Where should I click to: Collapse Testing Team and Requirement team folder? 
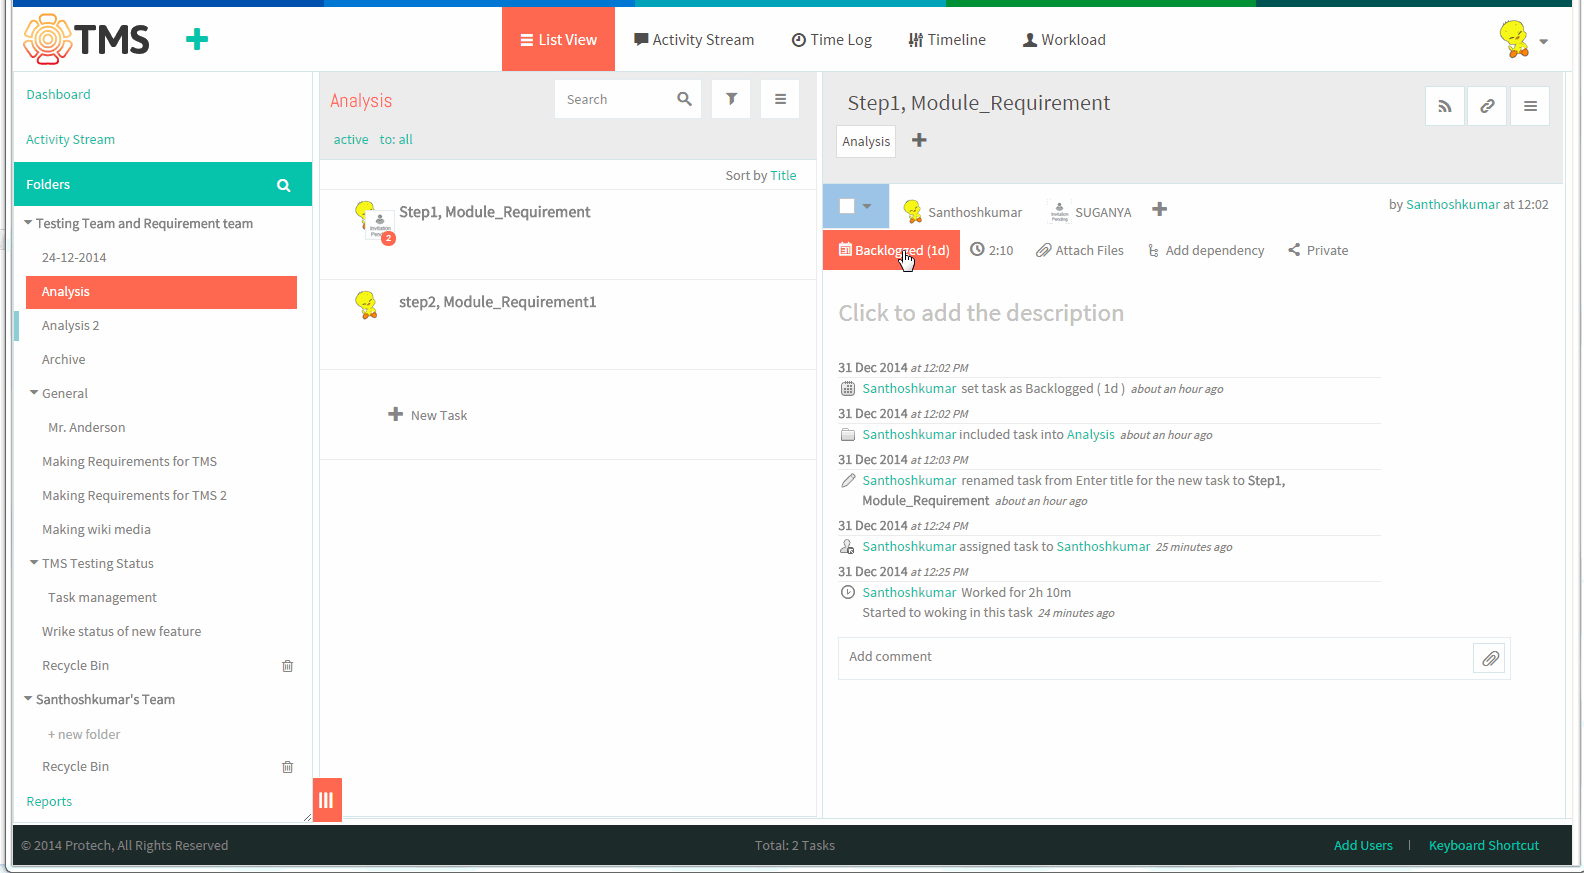click(x=28, y=223)
